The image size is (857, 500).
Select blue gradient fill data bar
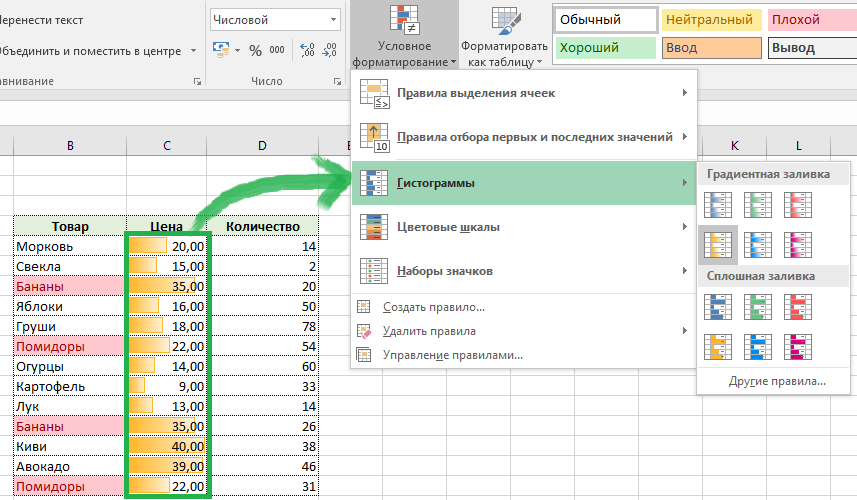coord(718,205)
